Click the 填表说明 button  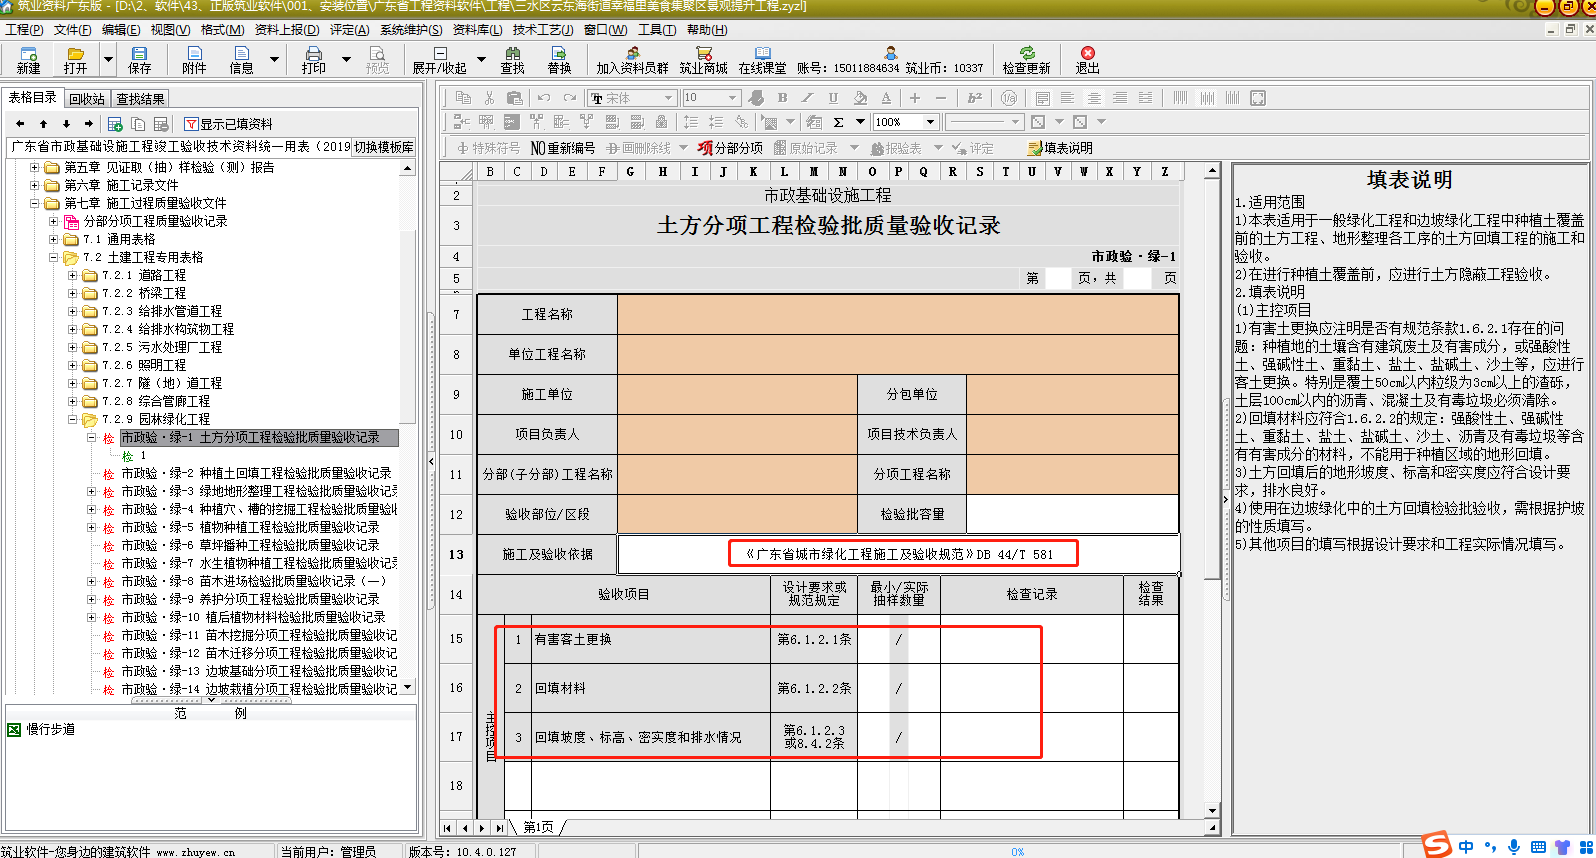click(x=1060, y=148)
